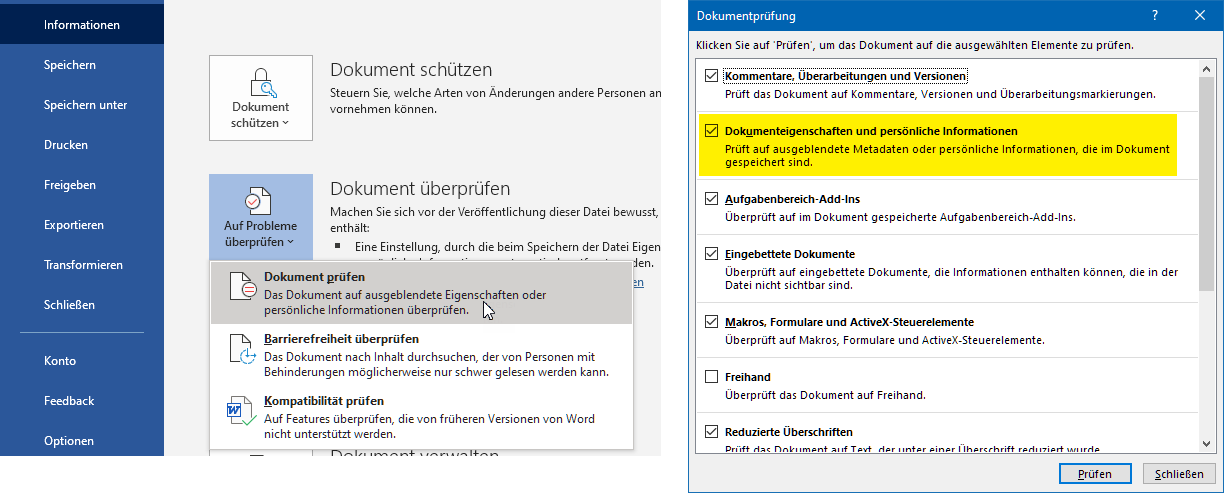1224x493 pixels.
Task: Choose Dokument prüfen menu entry
Action: (421, 294)
